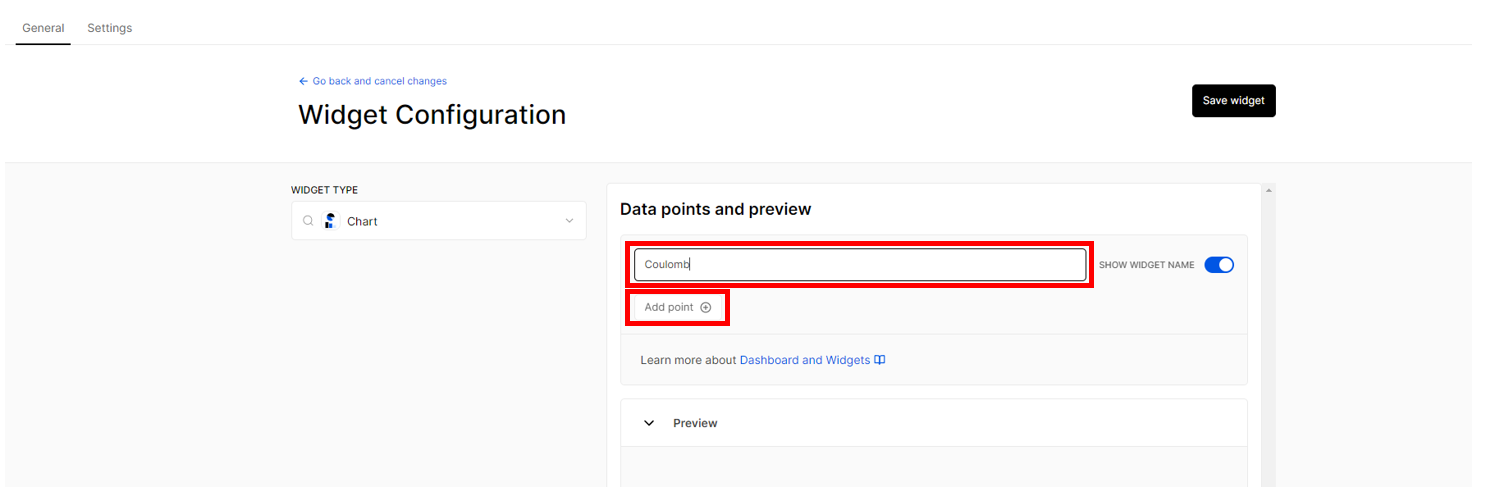The width and height of the screenshot is (1485, 495).
Task: Click the search magnifier icon in Widget Type
Action: 308,221
